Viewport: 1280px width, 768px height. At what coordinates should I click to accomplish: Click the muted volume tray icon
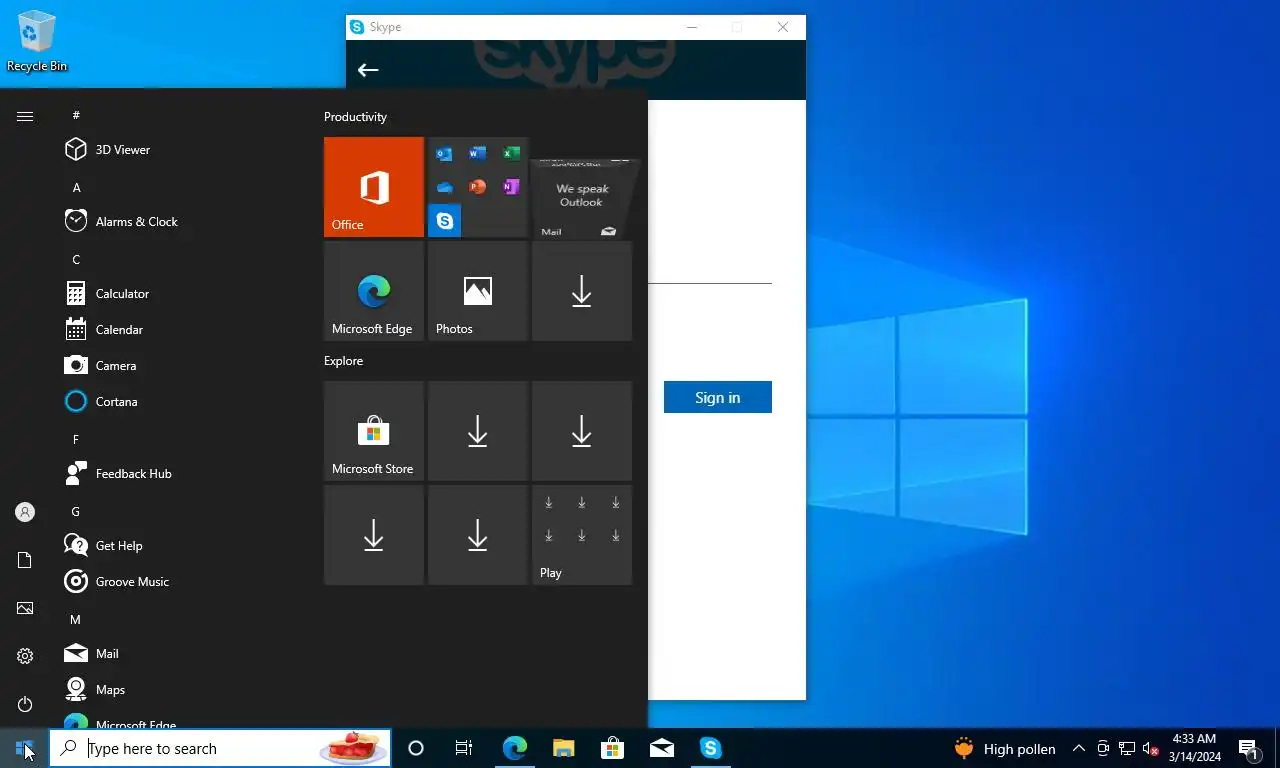coord(1150,748)
